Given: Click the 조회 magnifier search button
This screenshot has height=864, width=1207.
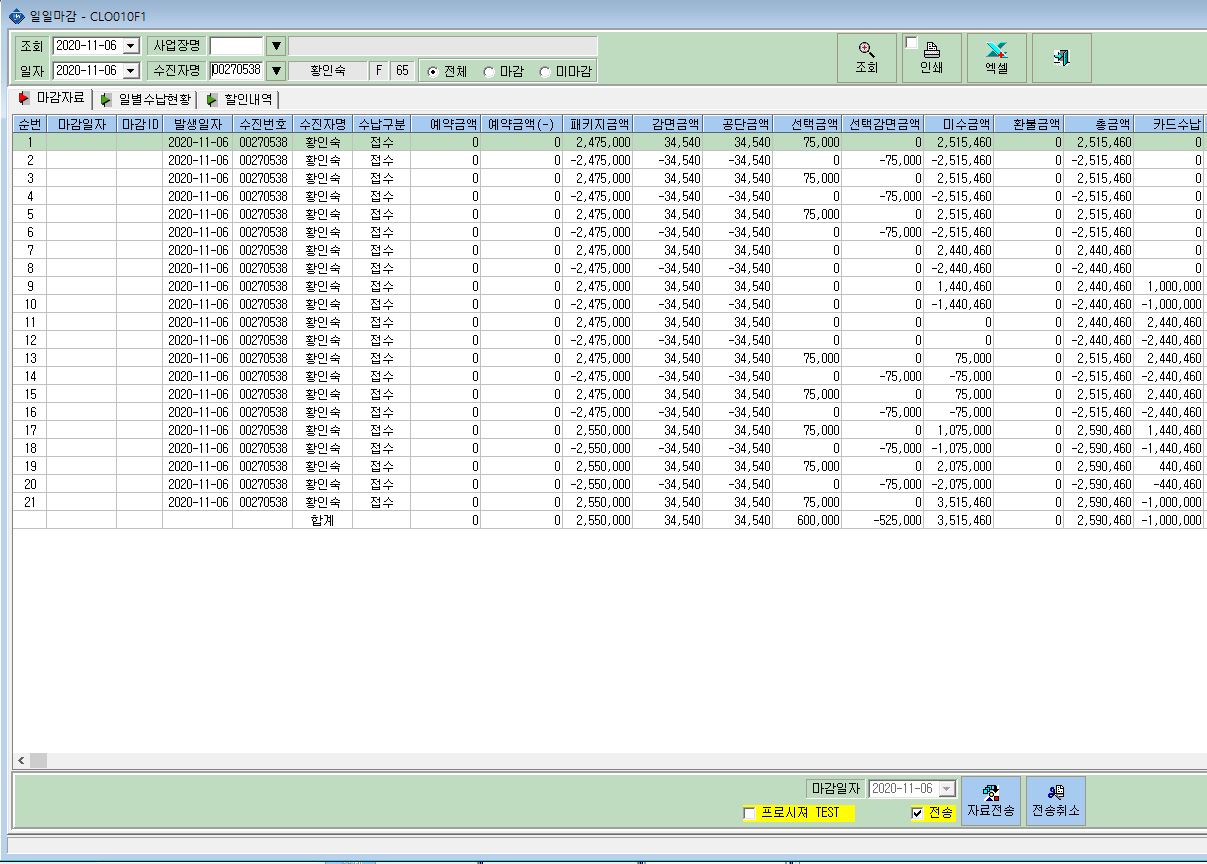Looking at the screenshot, I should tap(866, 58).
